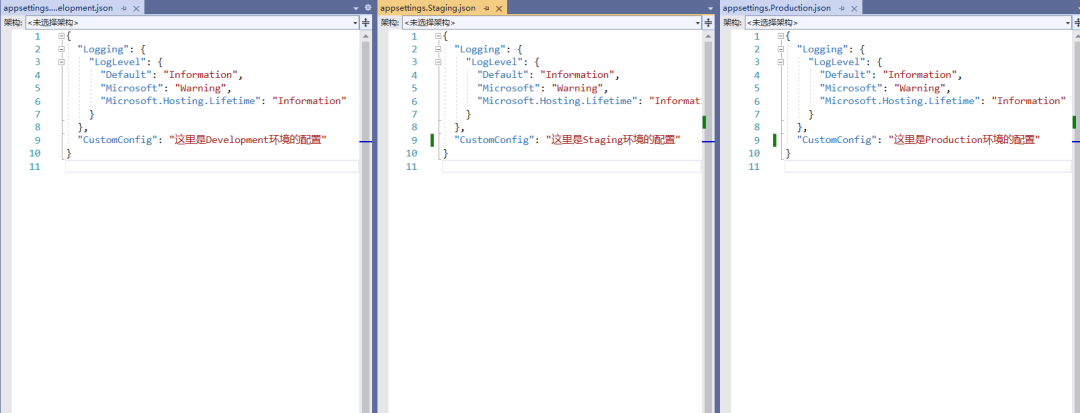Click "LogLevel" key in Production file

[x=836, y=62]
